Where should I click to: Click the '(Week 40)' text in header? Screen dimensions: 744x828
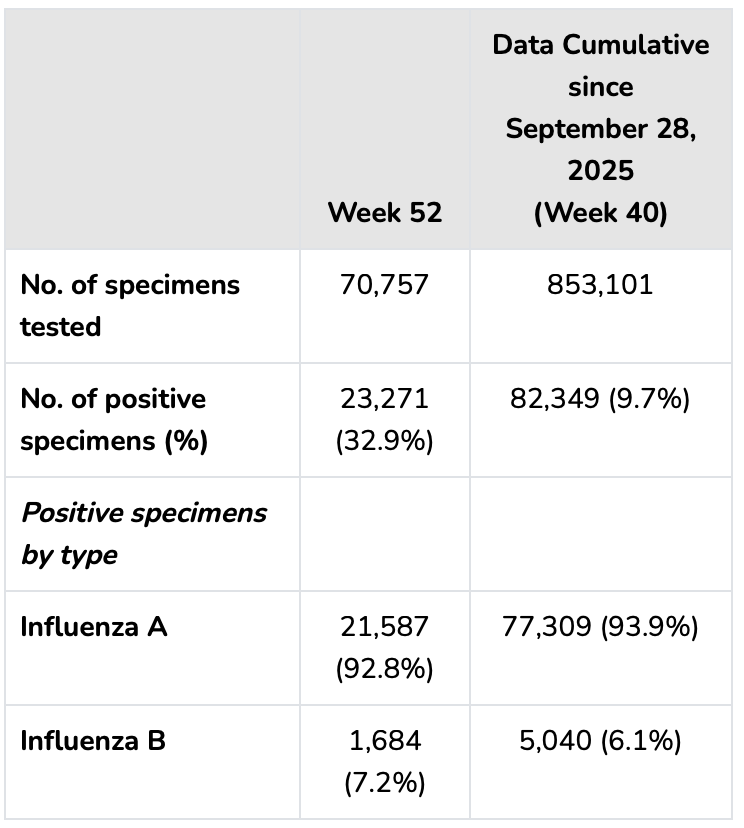coord(600,214)
